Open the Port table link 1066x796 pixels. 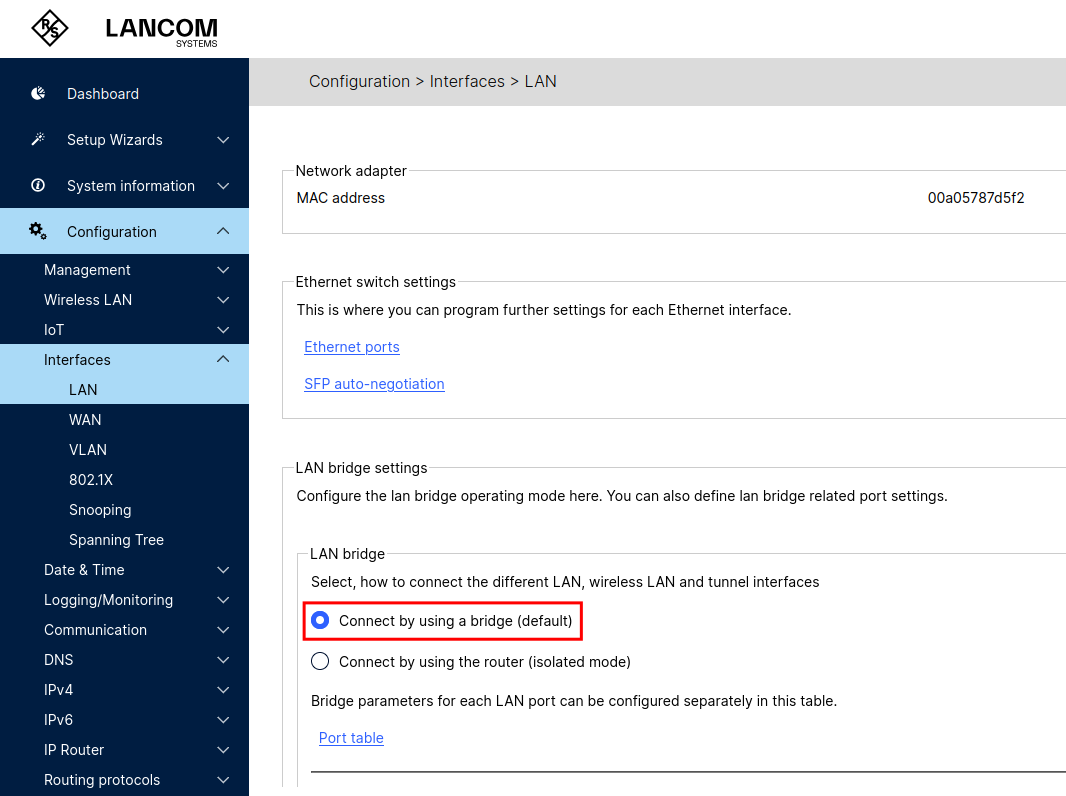coord(351,738)
